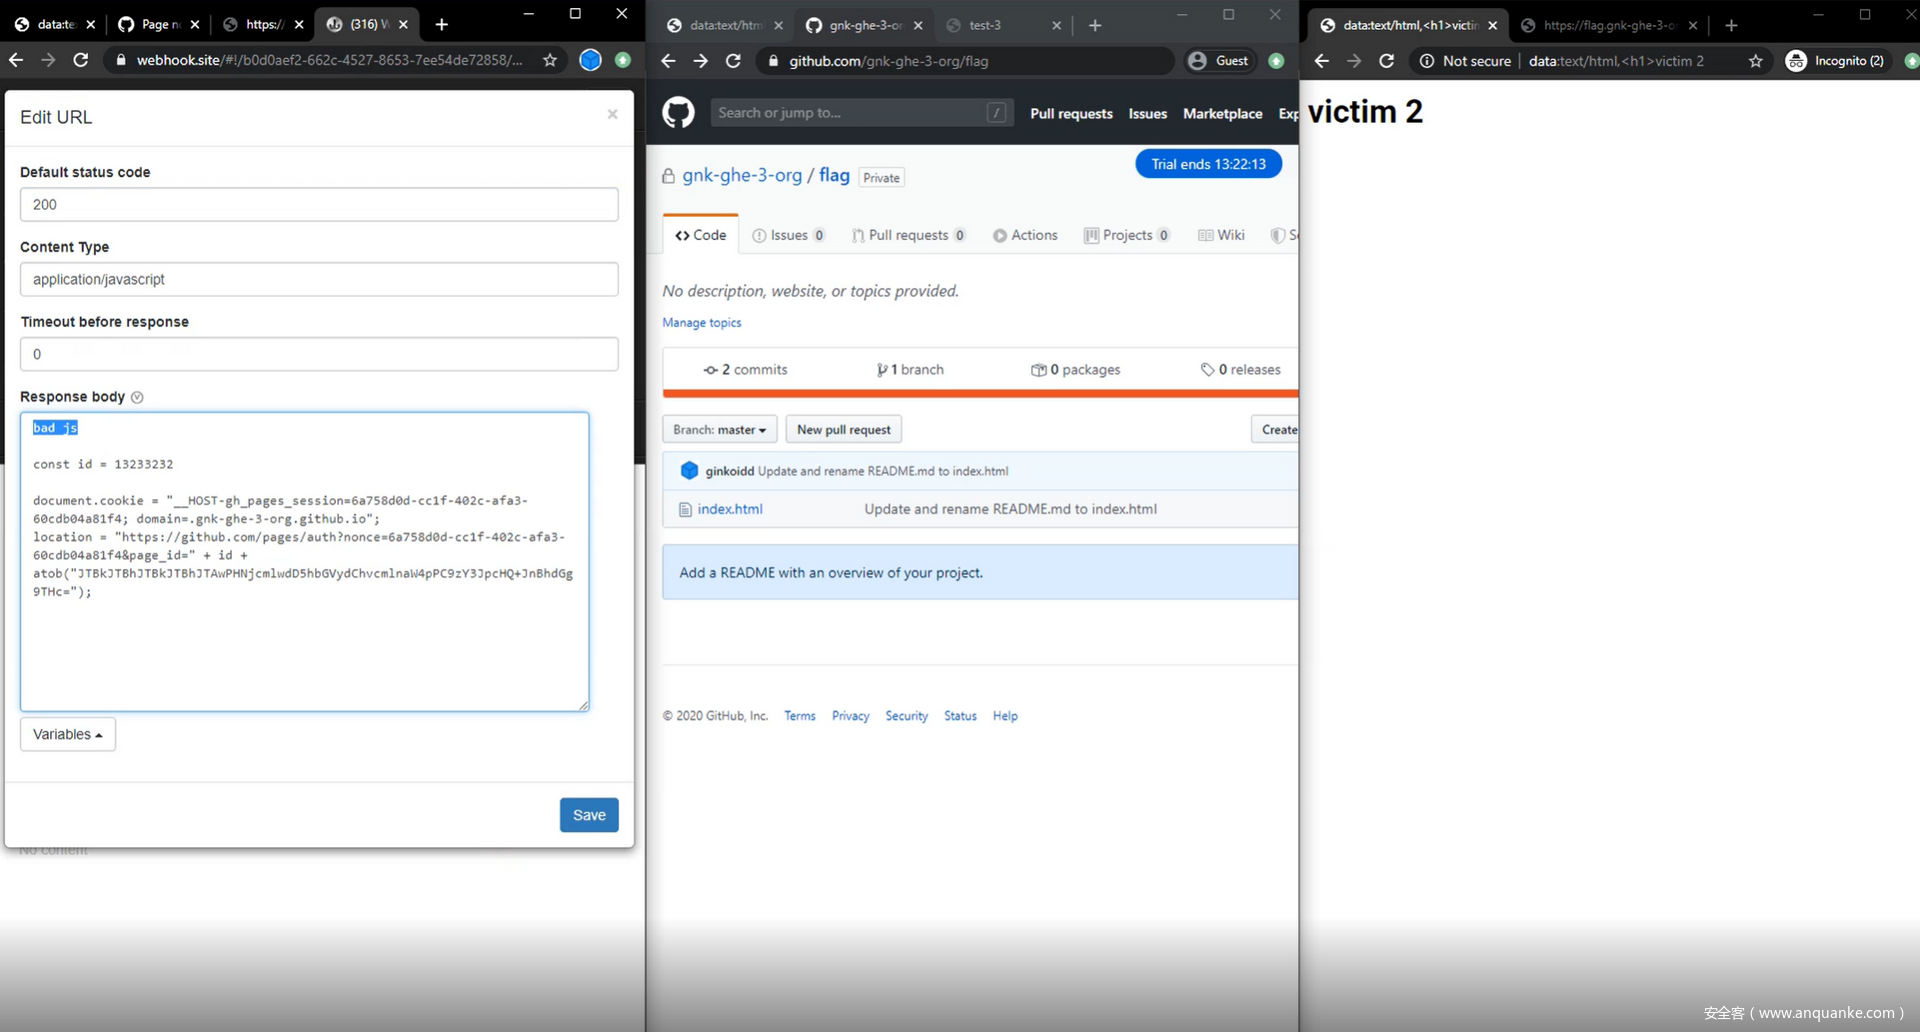
Task: View the 0 releases link
Action: coord(1241,370)
